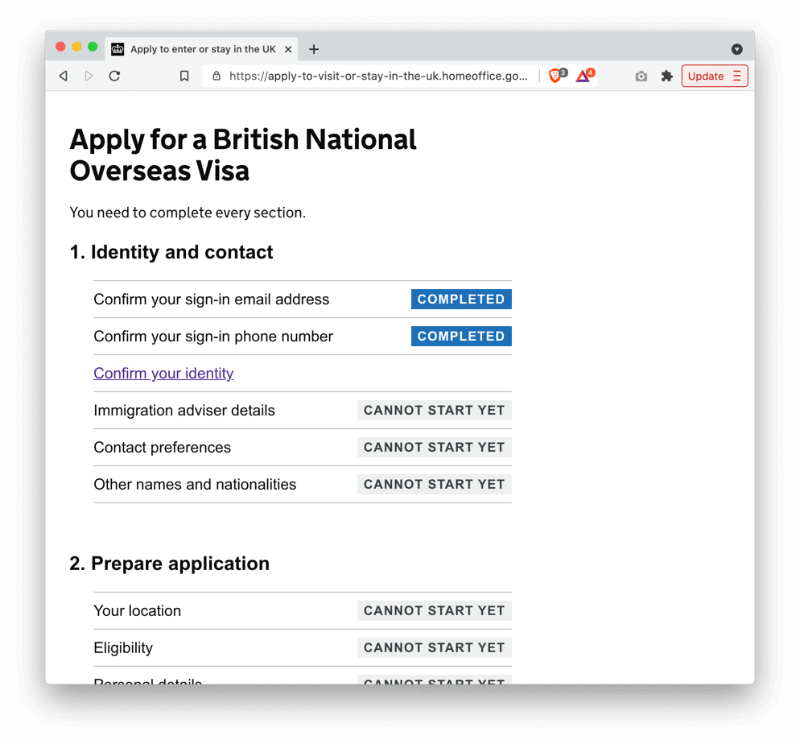Click the '1. Identity and contact' heading
800x744 pixels.
pyautogui.click(x=171, y=252)
